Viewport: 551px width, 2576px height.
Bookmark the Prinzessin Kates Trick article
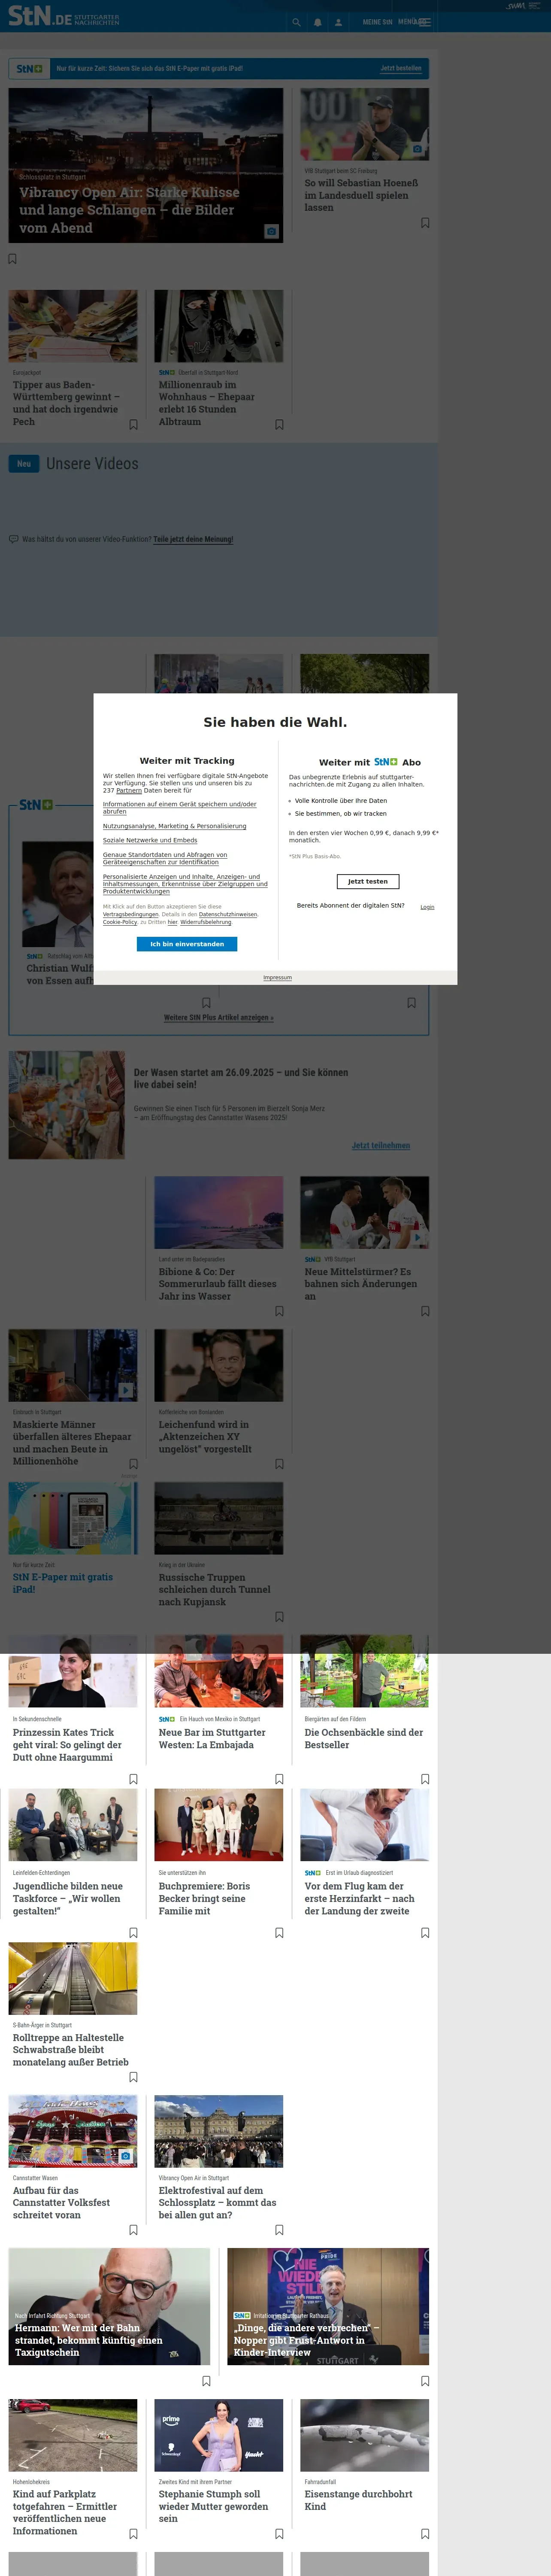133,1779
